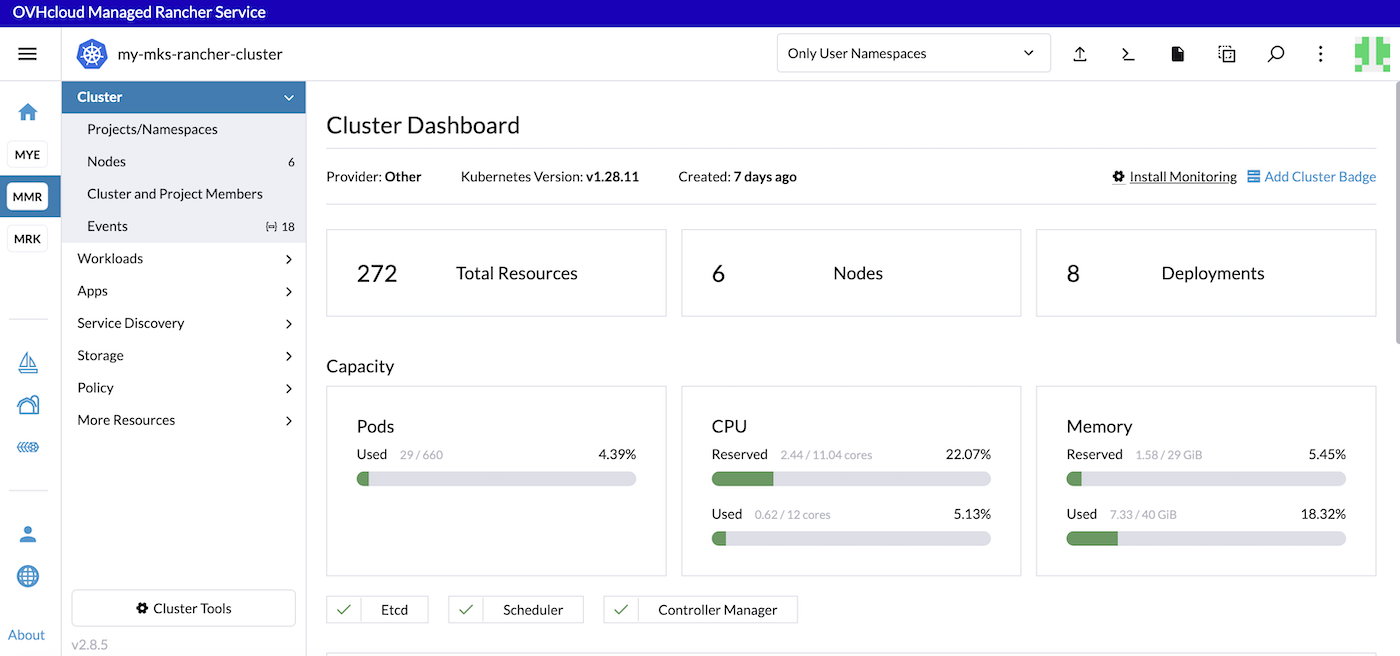Collapse the Cluster section
Image resolution: width=1400 pixels, height=656 pixels.
183,97
